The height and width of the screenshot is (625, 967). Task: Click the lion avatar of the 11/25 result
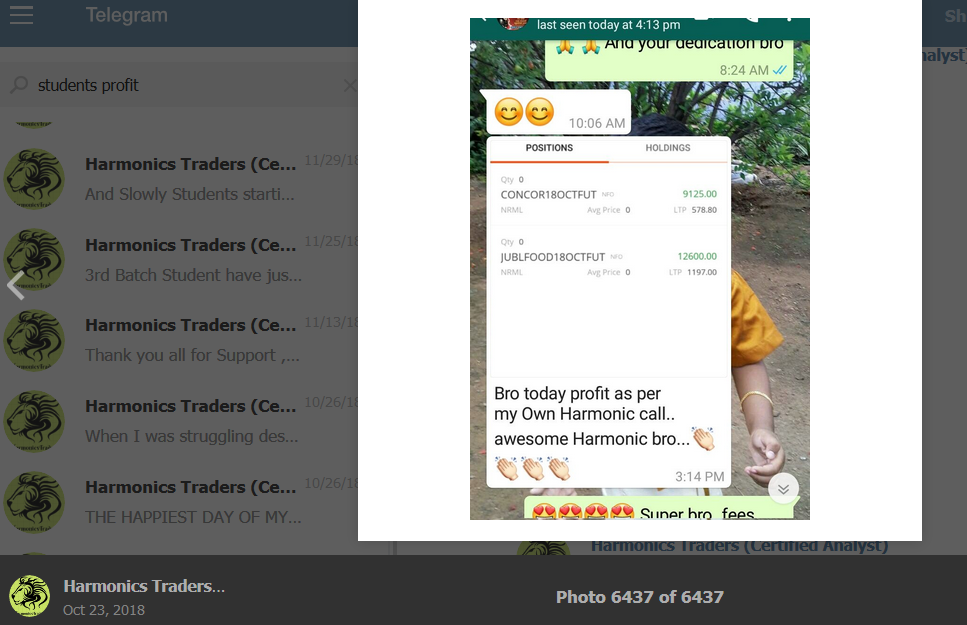(x=35, y=260)
